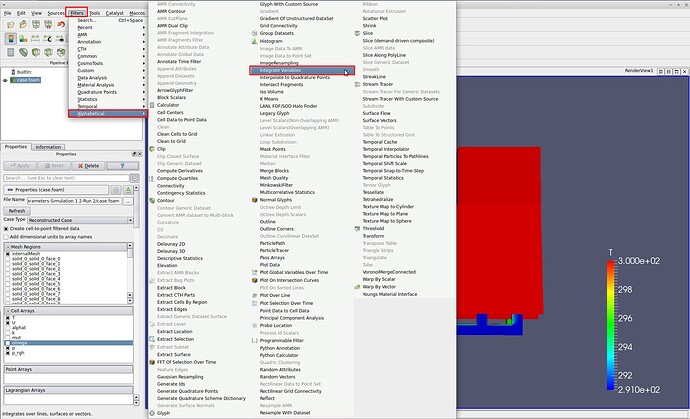Click the Delete button
This screenshot has width=690, height=419.
coord(88,166)
